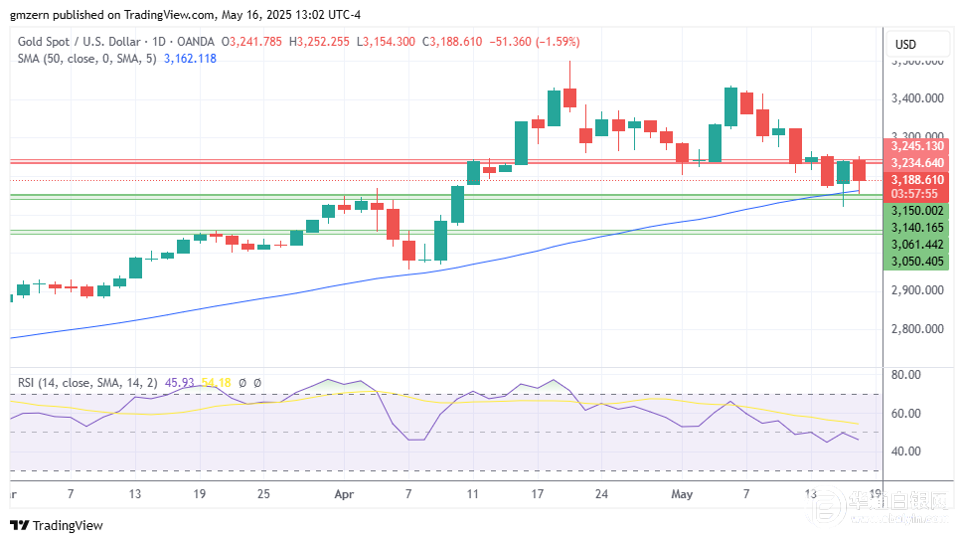Click the 60.00 level on RSI scale
The width and height of the screenshot is (964, 544).
click(905, 413)
